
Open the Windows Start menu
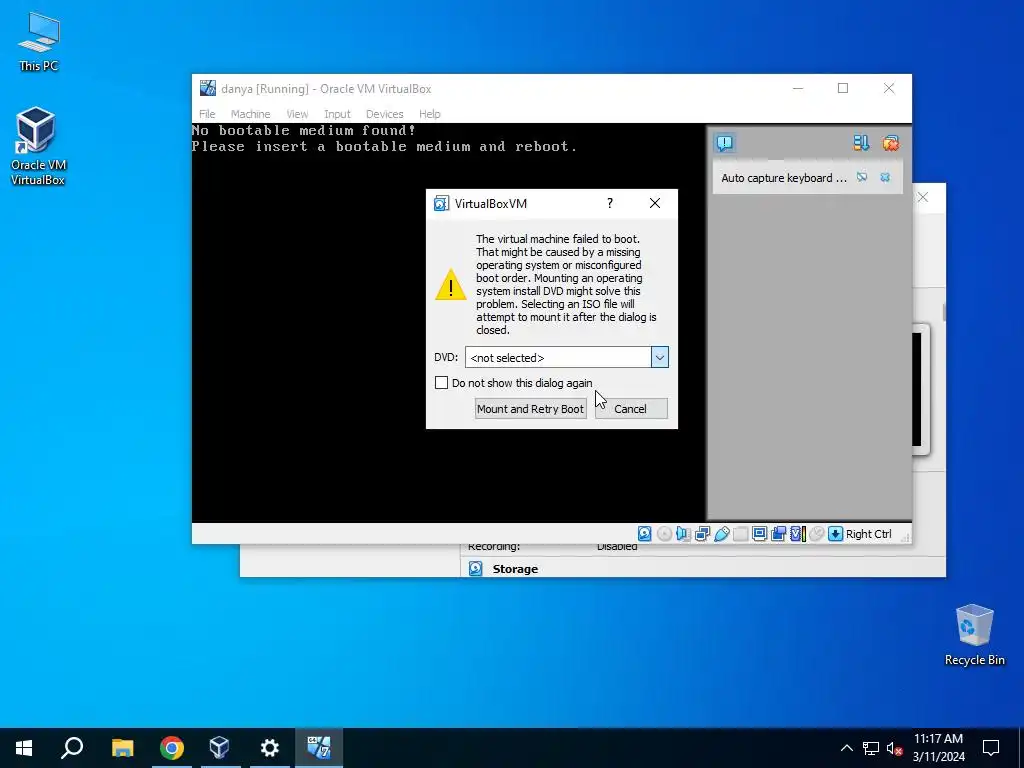coord(24,748)
